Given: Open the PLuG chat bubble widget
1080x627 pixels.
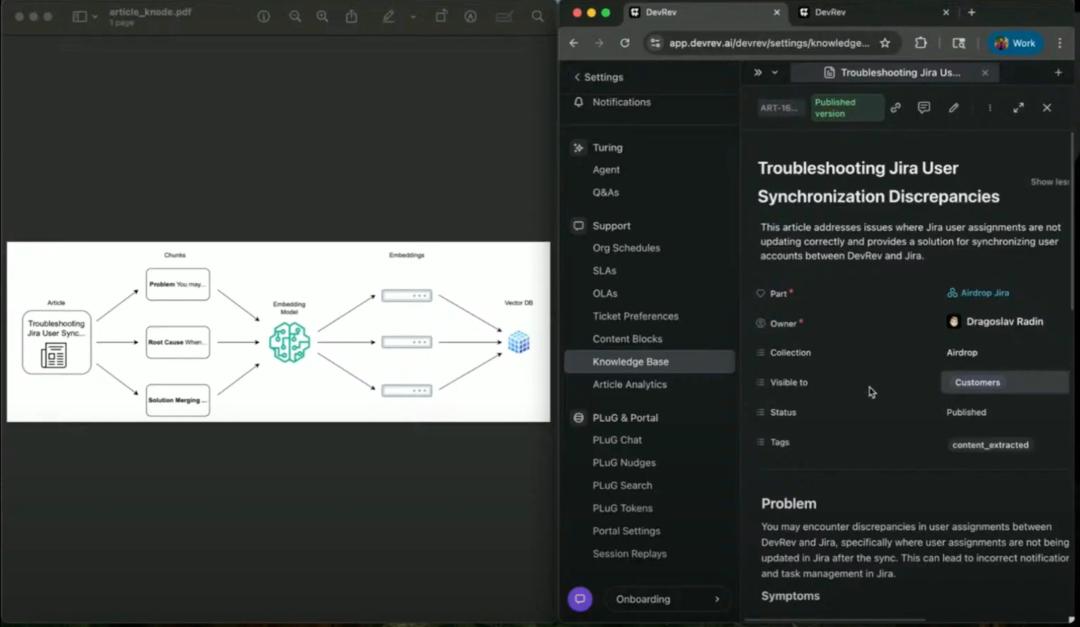Looking at the screenshot, I should 580,598.
